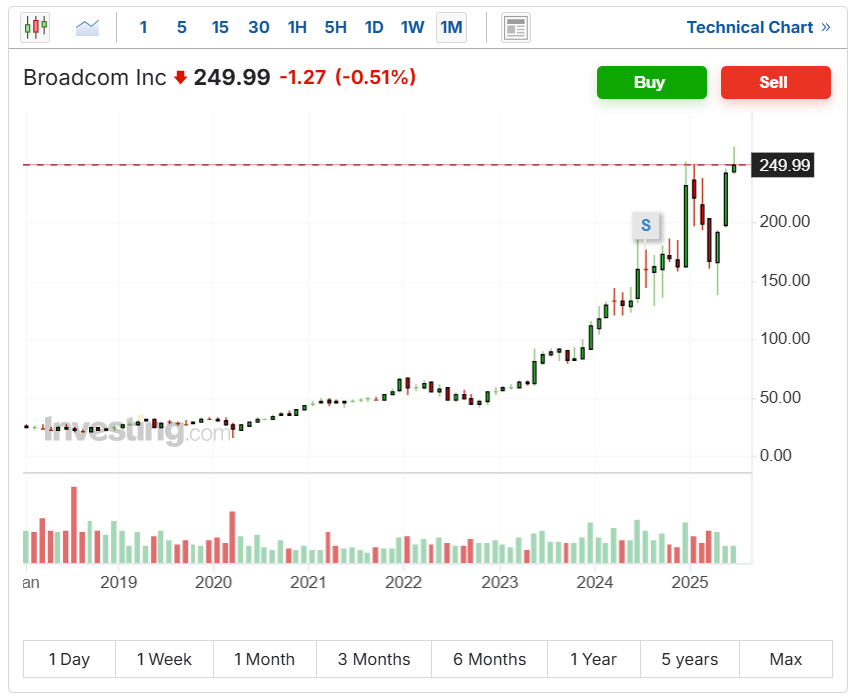Select the 15 minute interval
The image size is (851, 696).
[220, 27]
